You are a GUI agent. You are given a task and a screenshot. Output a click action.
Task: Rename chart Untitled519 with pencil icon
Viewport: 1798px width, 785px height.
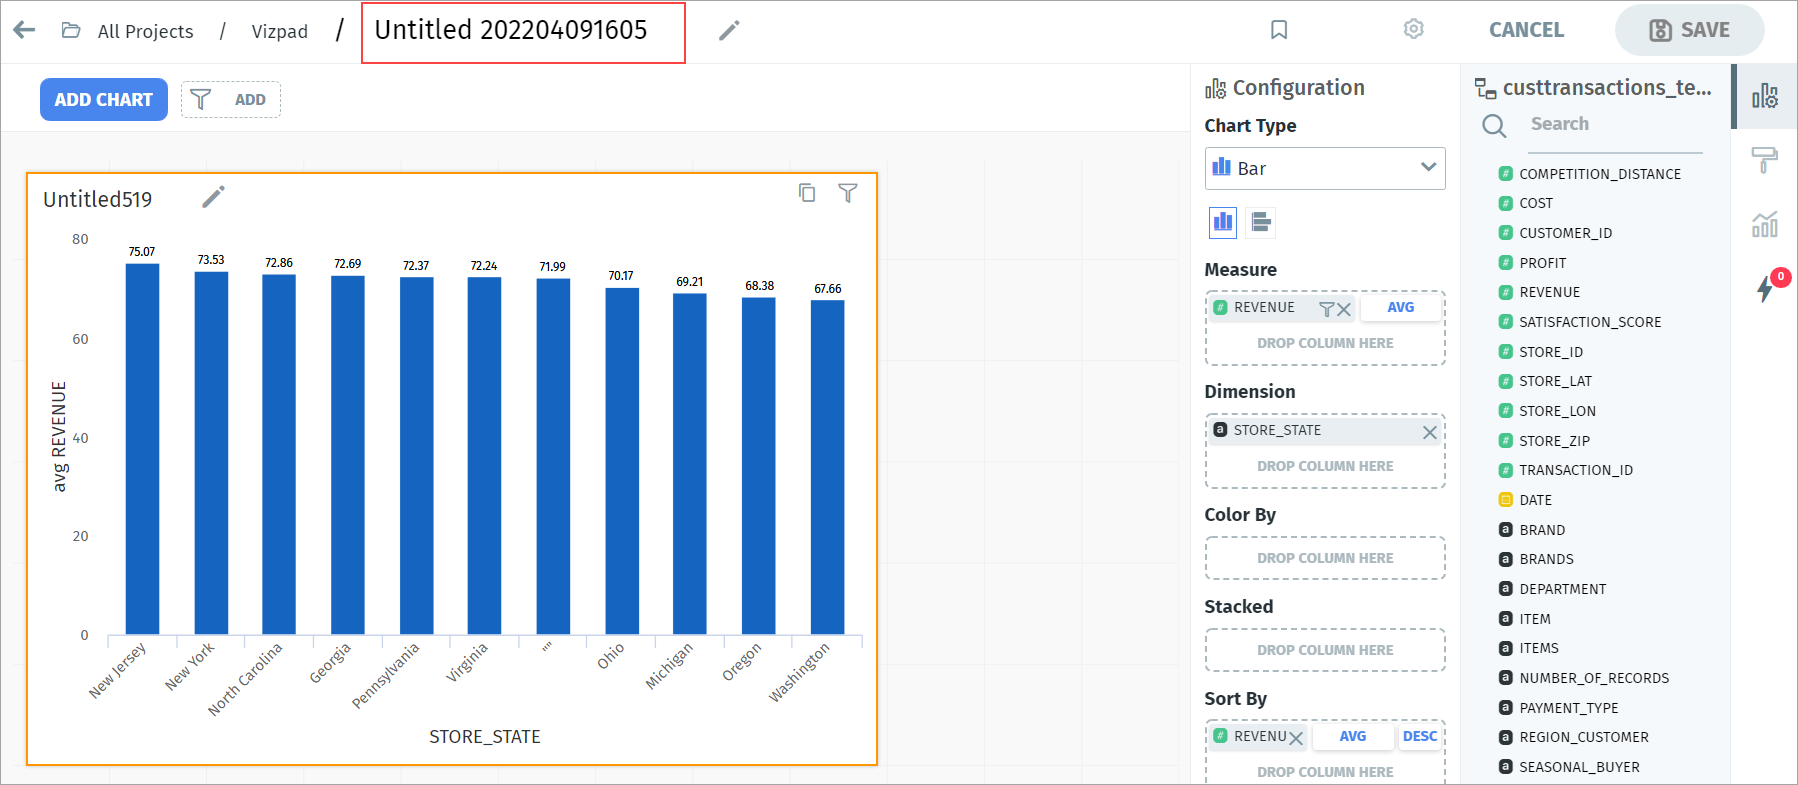[x=213, y=197]
